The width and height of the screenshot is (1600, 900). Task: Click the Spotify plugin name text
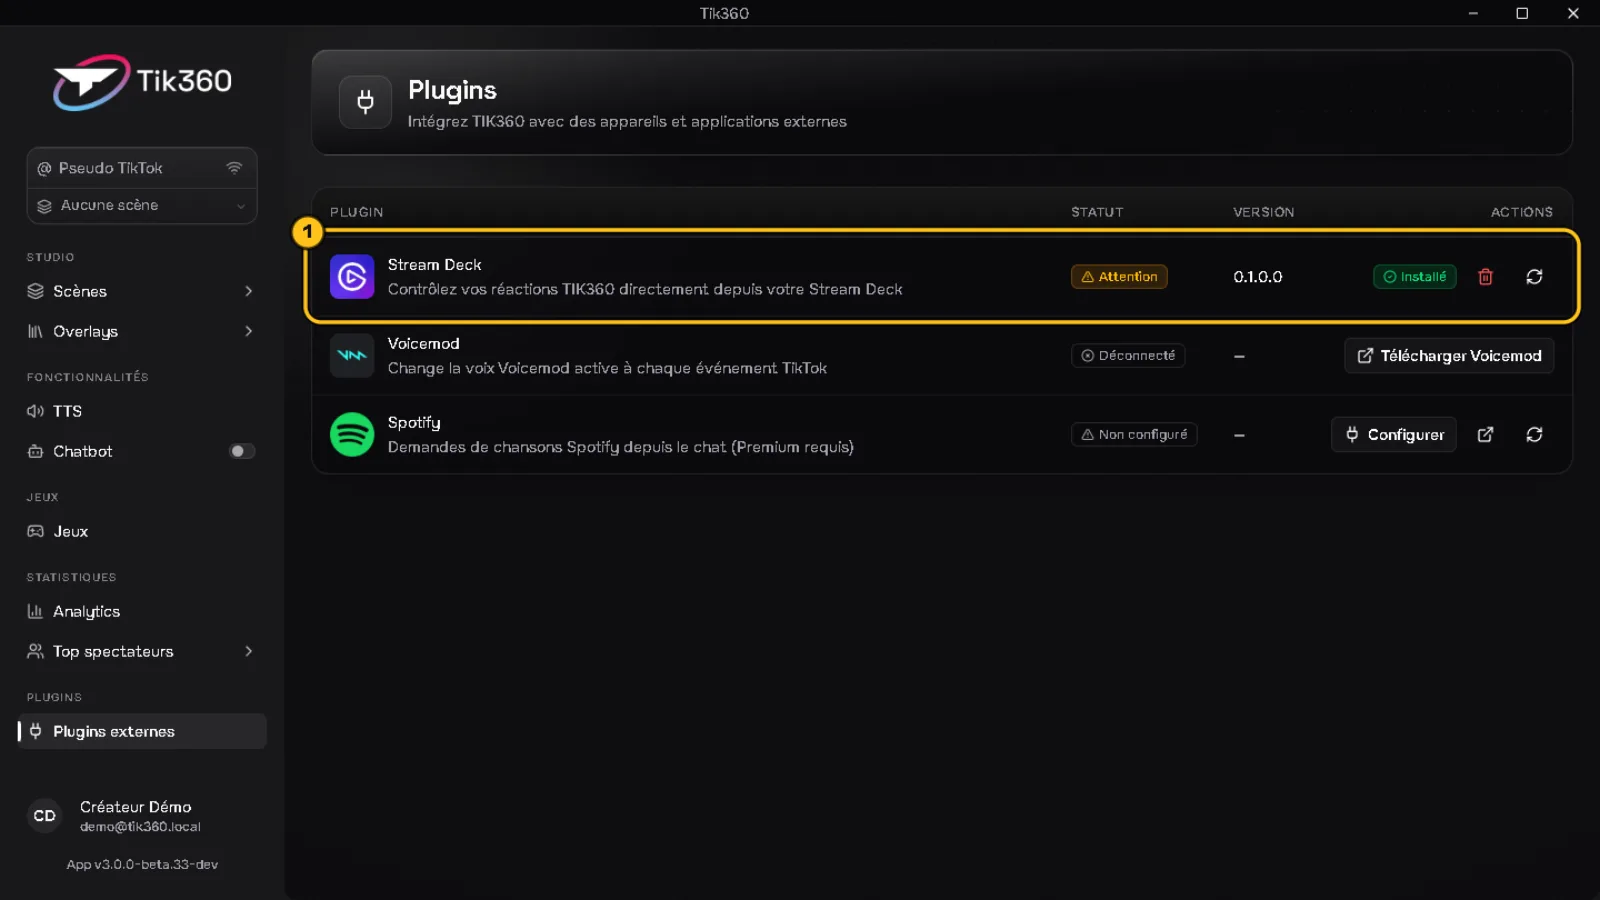click(414, 423)
